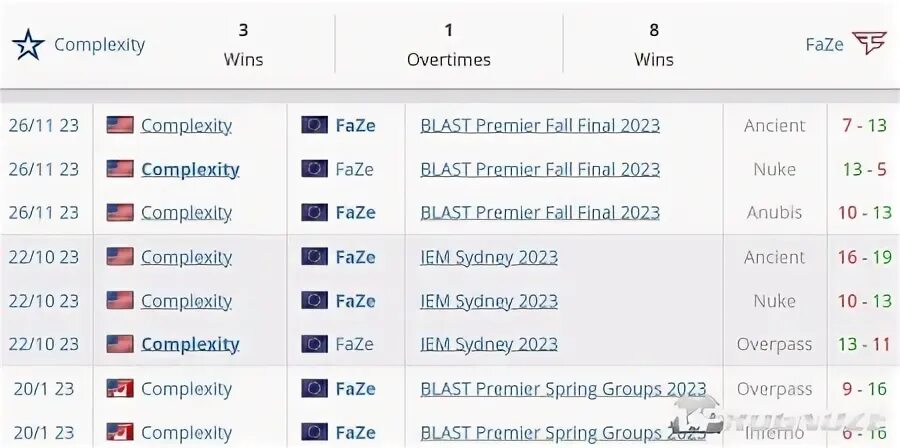900x448 pixels.
Task: Click the US flag in the 13 - 11 row
Action: pos(120,344)
